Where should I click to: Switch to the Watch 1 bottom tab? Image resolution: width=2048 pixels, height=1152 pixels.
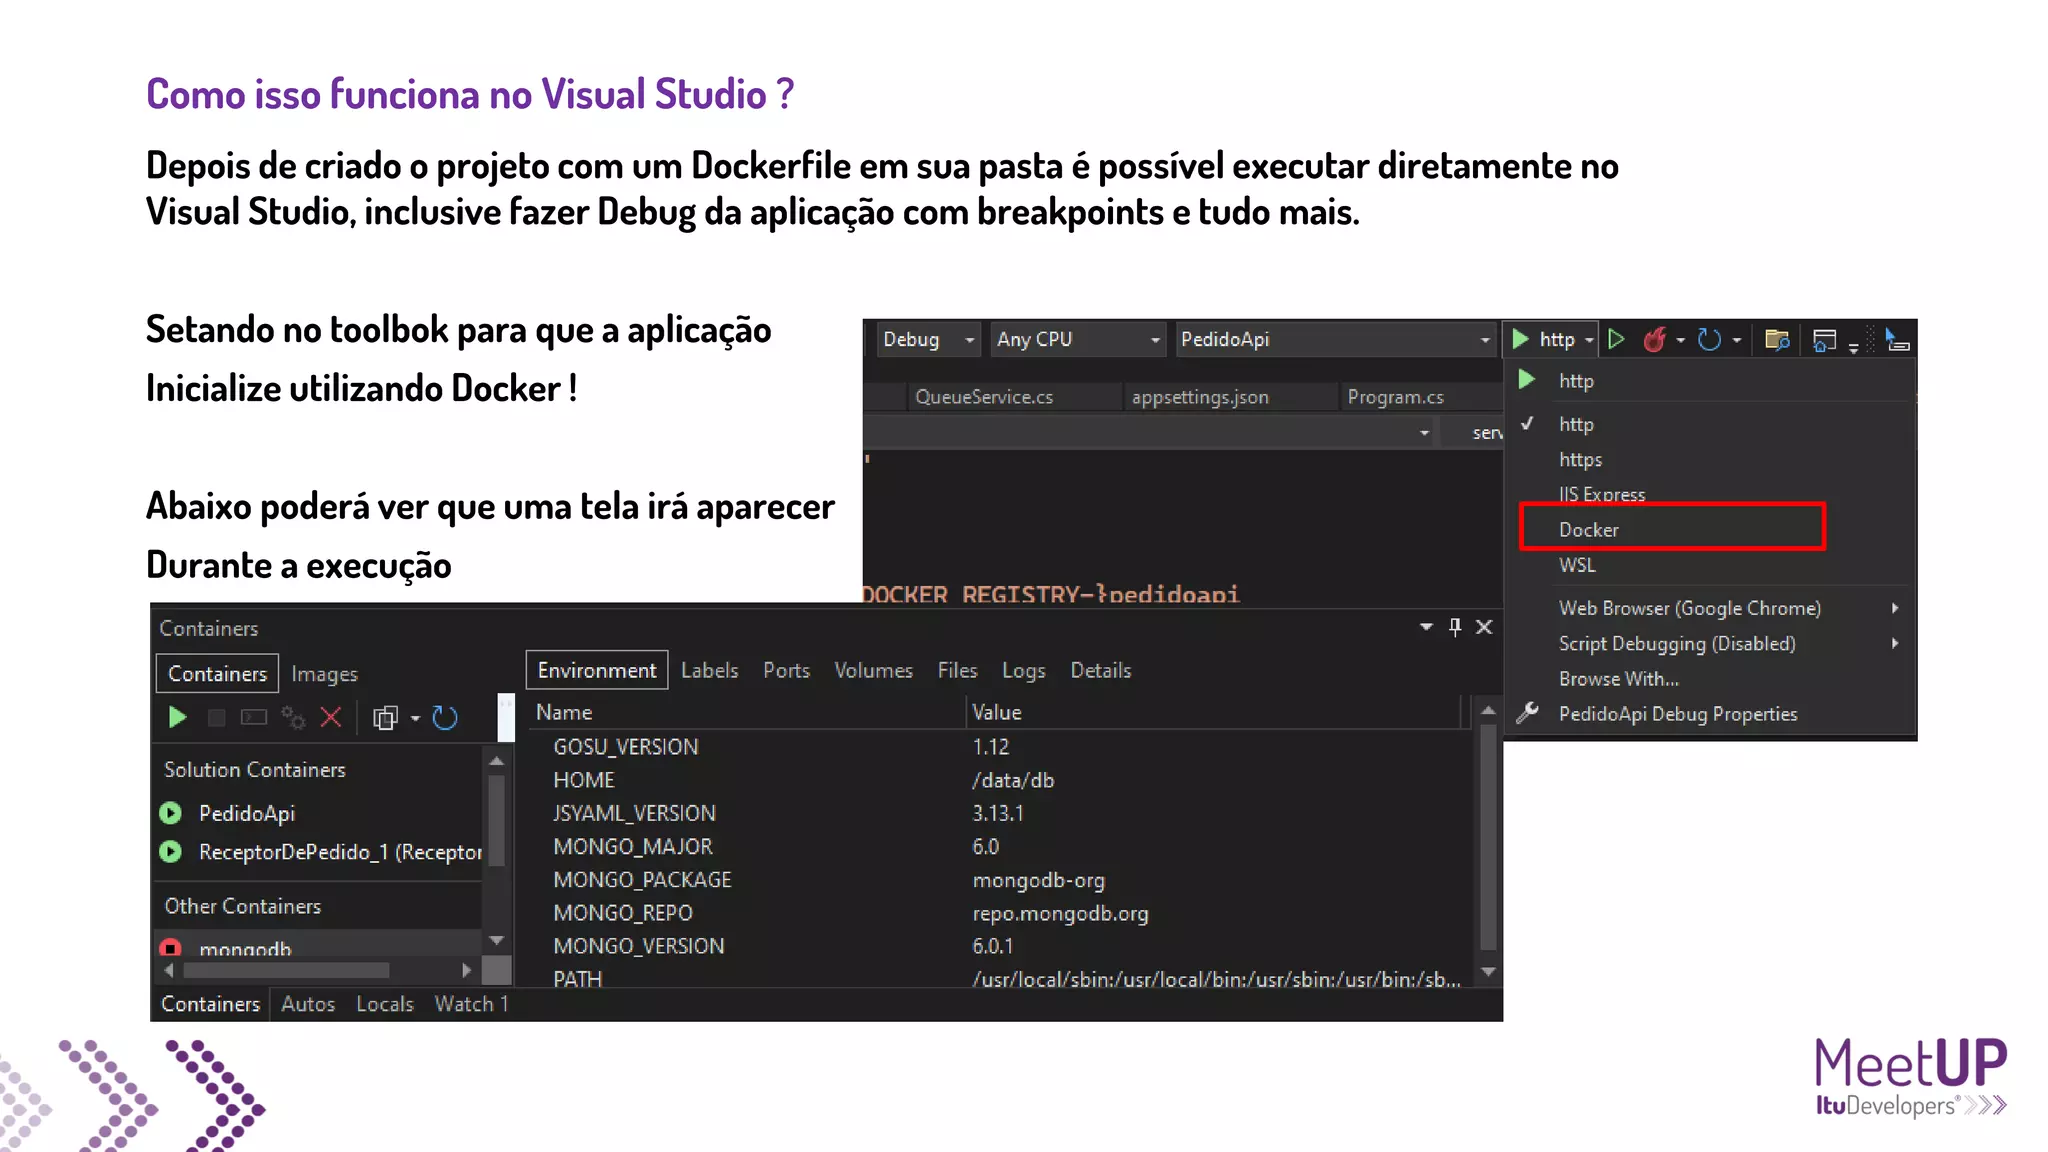point(471,1004)
